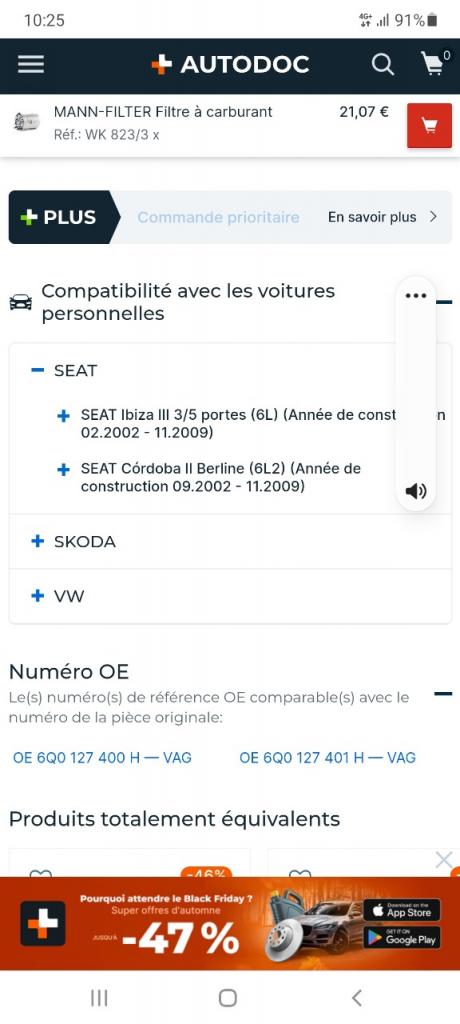Tap En savoir plus on PLUS banner
Screen dimensions: 460x1024
382,217
